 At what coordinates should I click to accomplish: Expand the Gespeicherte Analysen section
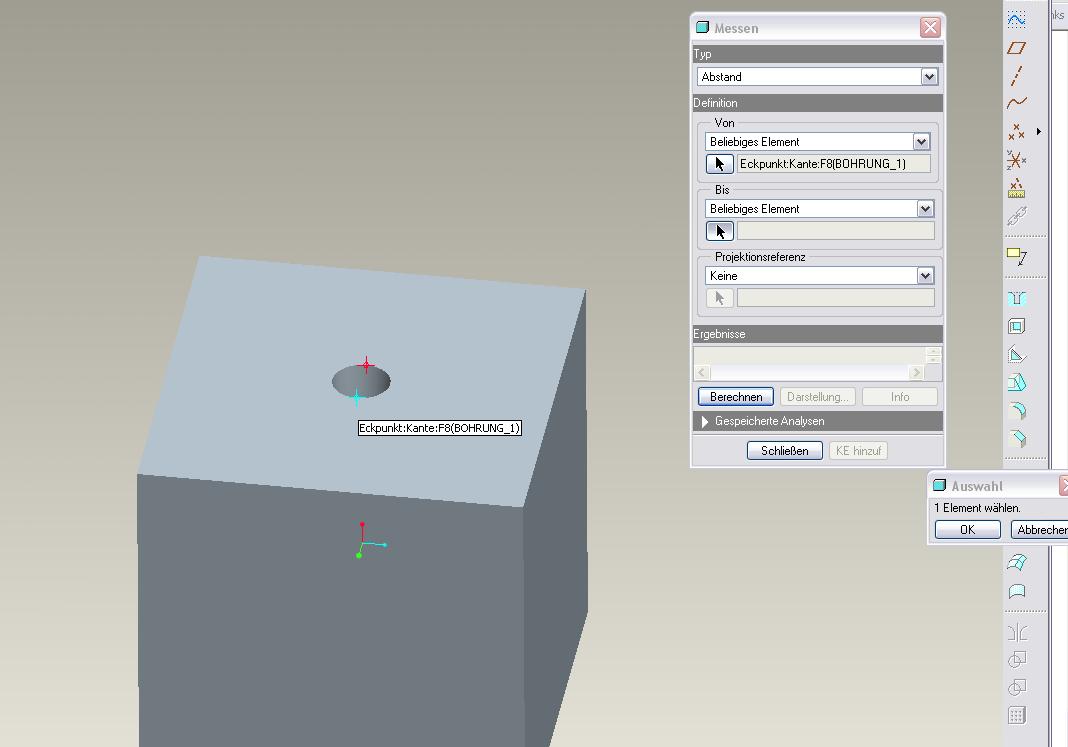(x=705, y=422)
